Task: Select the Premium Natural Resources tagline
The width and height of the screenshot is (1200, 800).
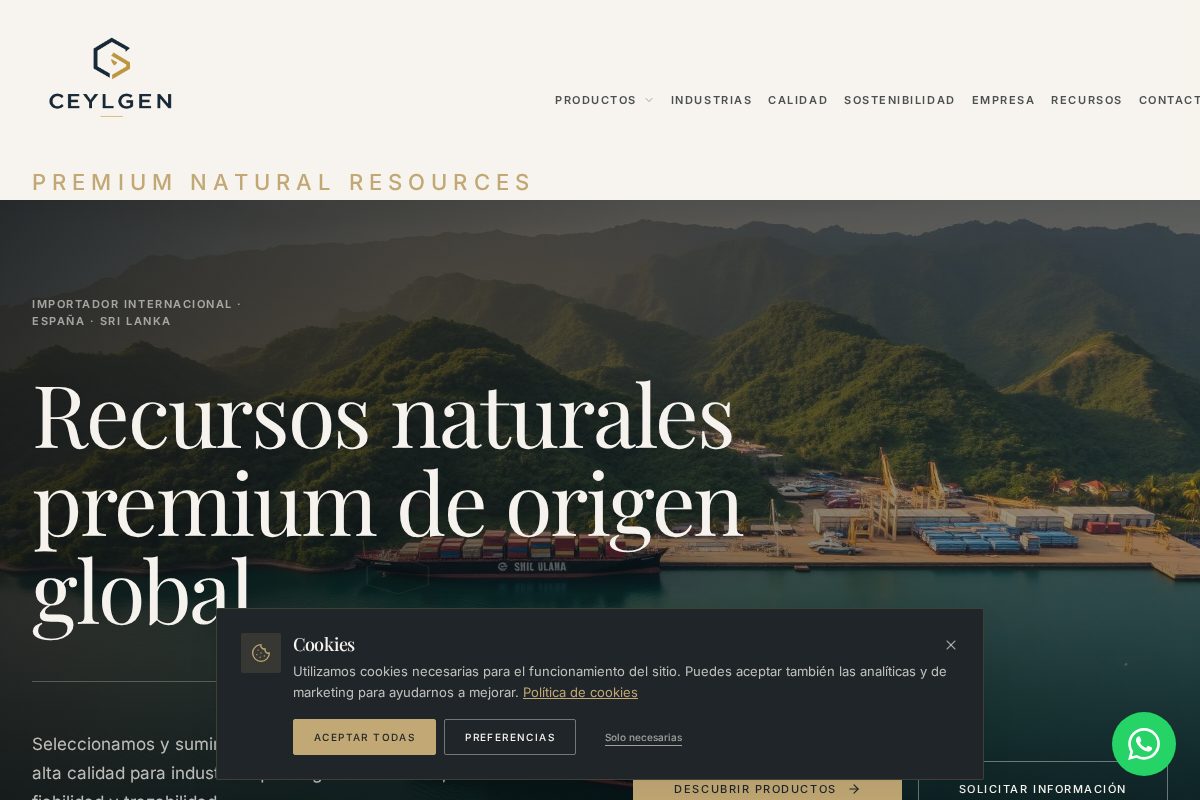Action: [282, 182]
